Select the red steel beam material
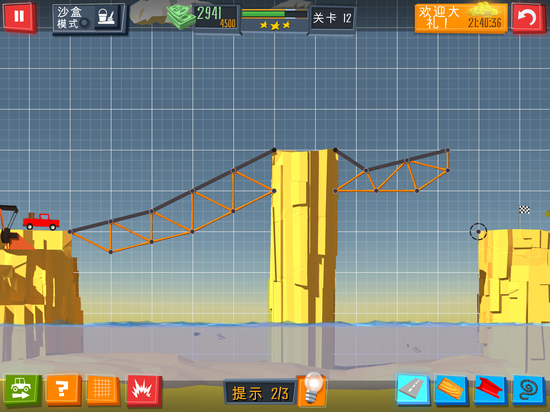This screenshot has width=550, height=412. (x=490, y=390)
